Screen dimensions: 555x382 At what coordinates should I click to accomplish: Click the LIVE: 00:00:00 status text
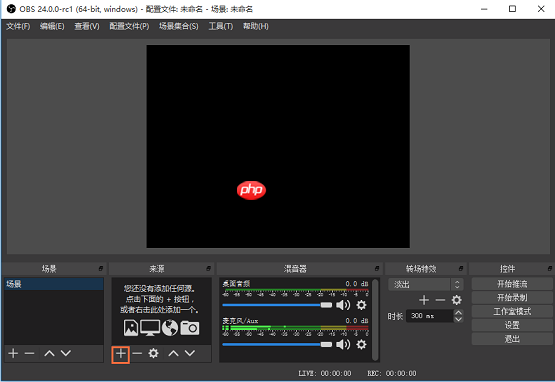[325, 373]
